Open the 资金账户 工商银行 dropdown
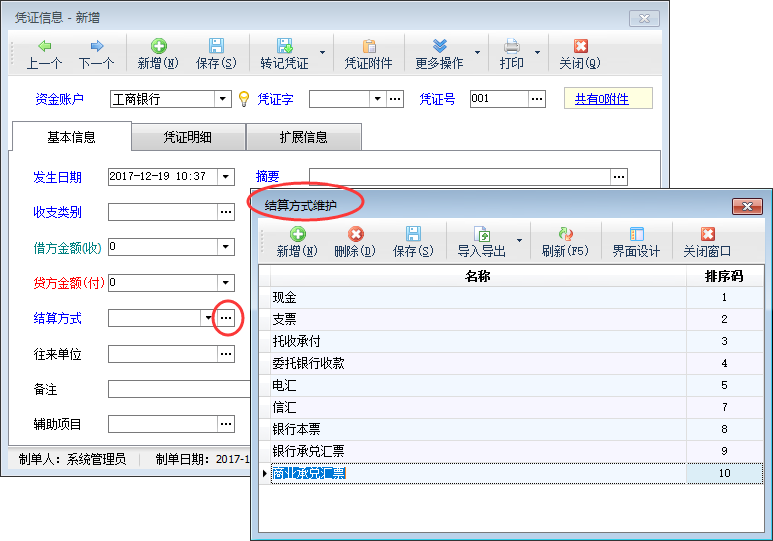 tap(223, 99)
